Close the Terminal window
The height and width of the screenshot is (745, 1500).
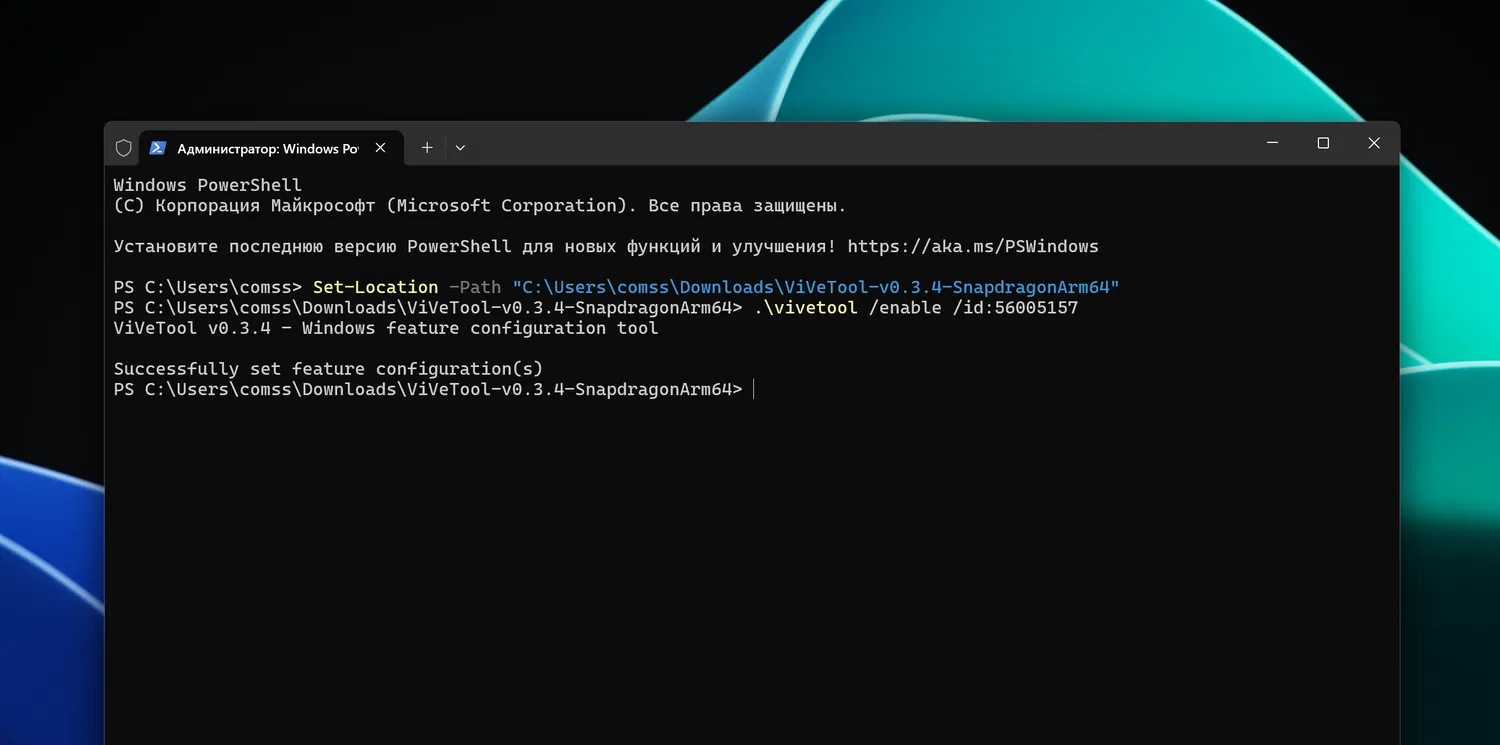coord(1374,144)
